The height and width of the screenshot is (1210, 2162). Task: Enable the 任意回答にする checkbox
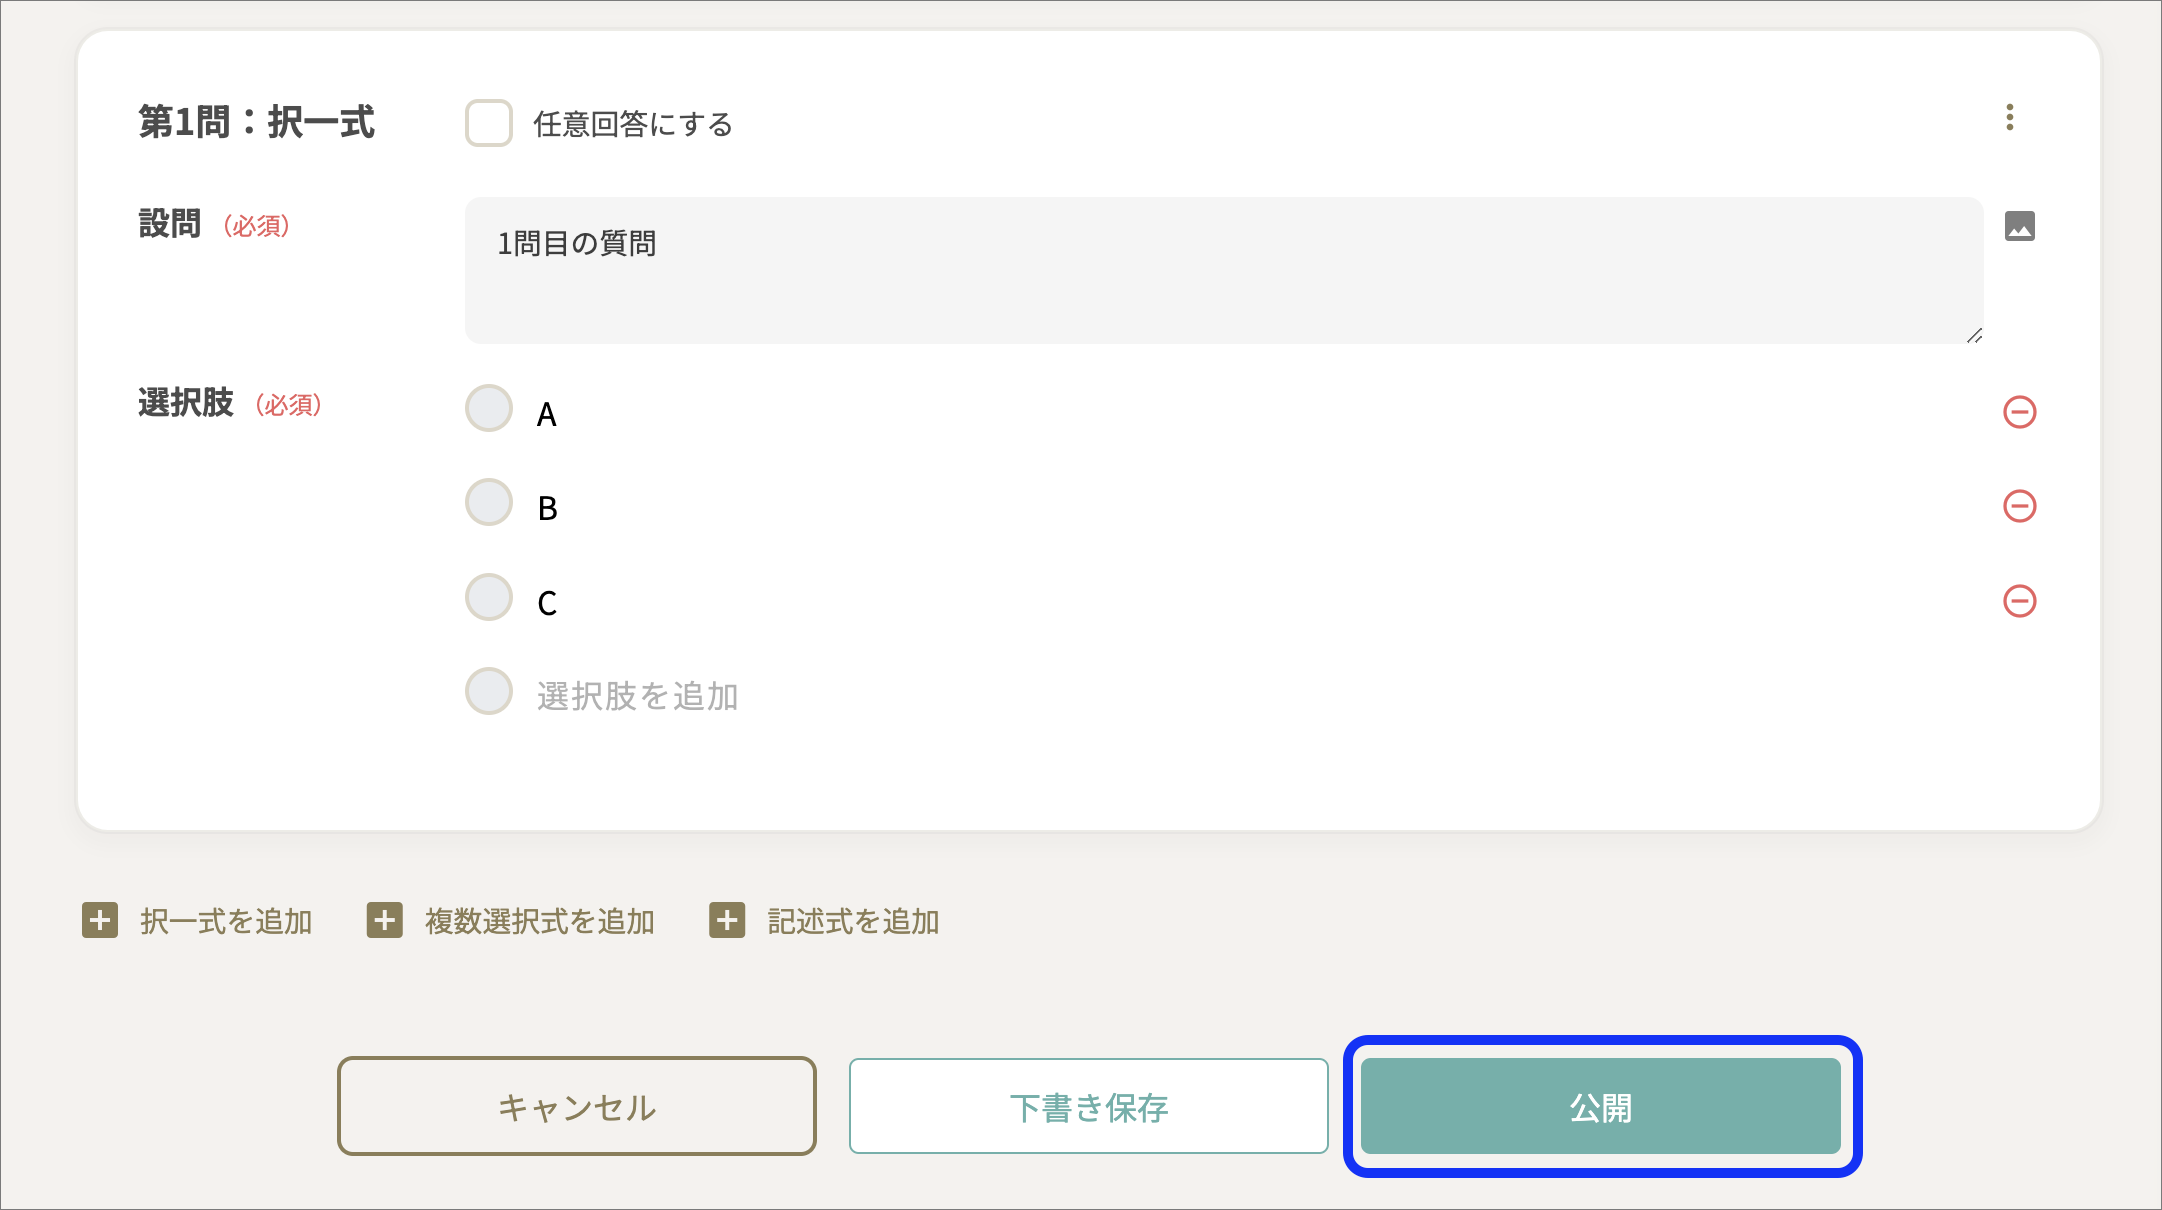[x=488, y=123]
